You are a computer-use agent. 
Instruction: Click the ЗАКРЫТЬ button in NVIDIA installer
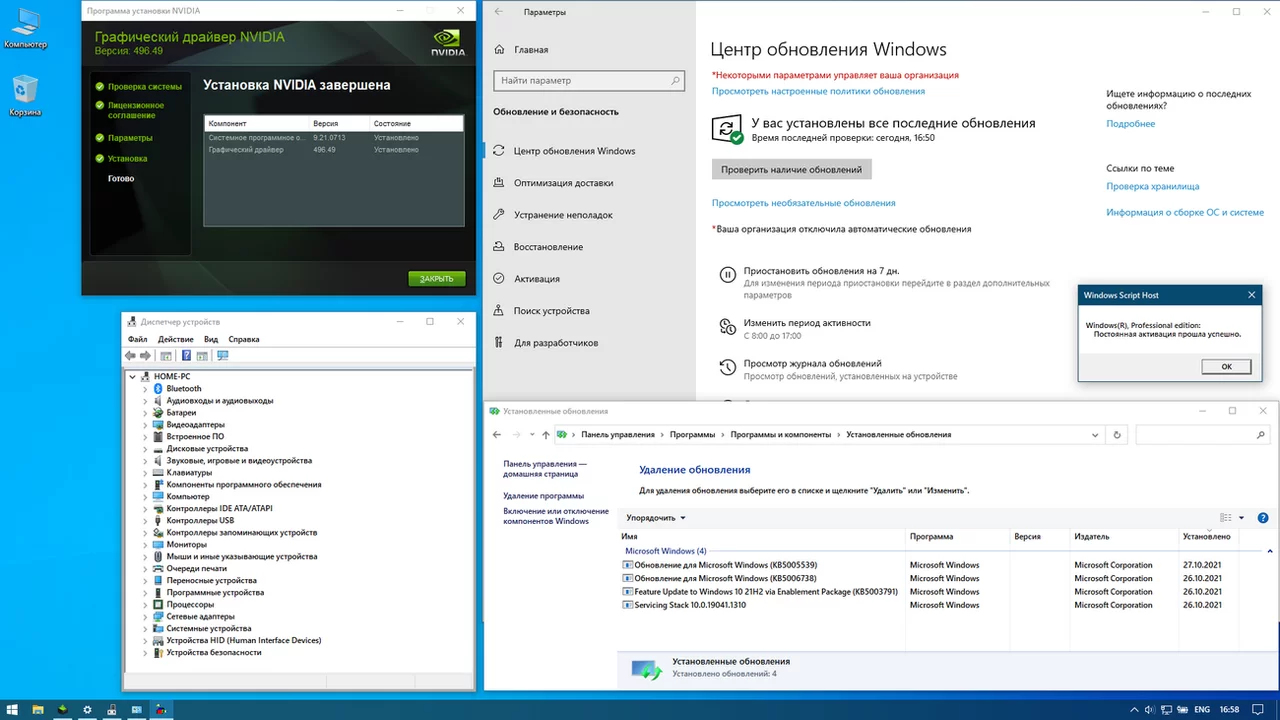coord(437,278)
